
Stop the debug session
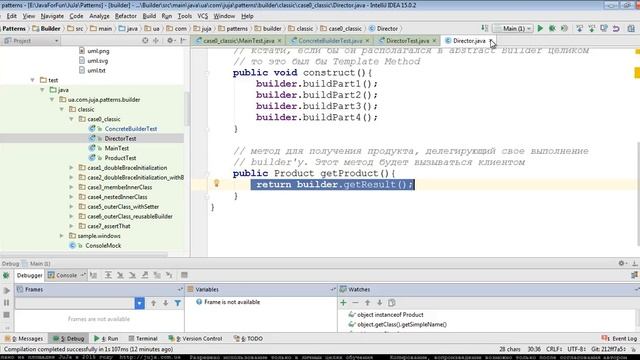[x=7, y=315]
